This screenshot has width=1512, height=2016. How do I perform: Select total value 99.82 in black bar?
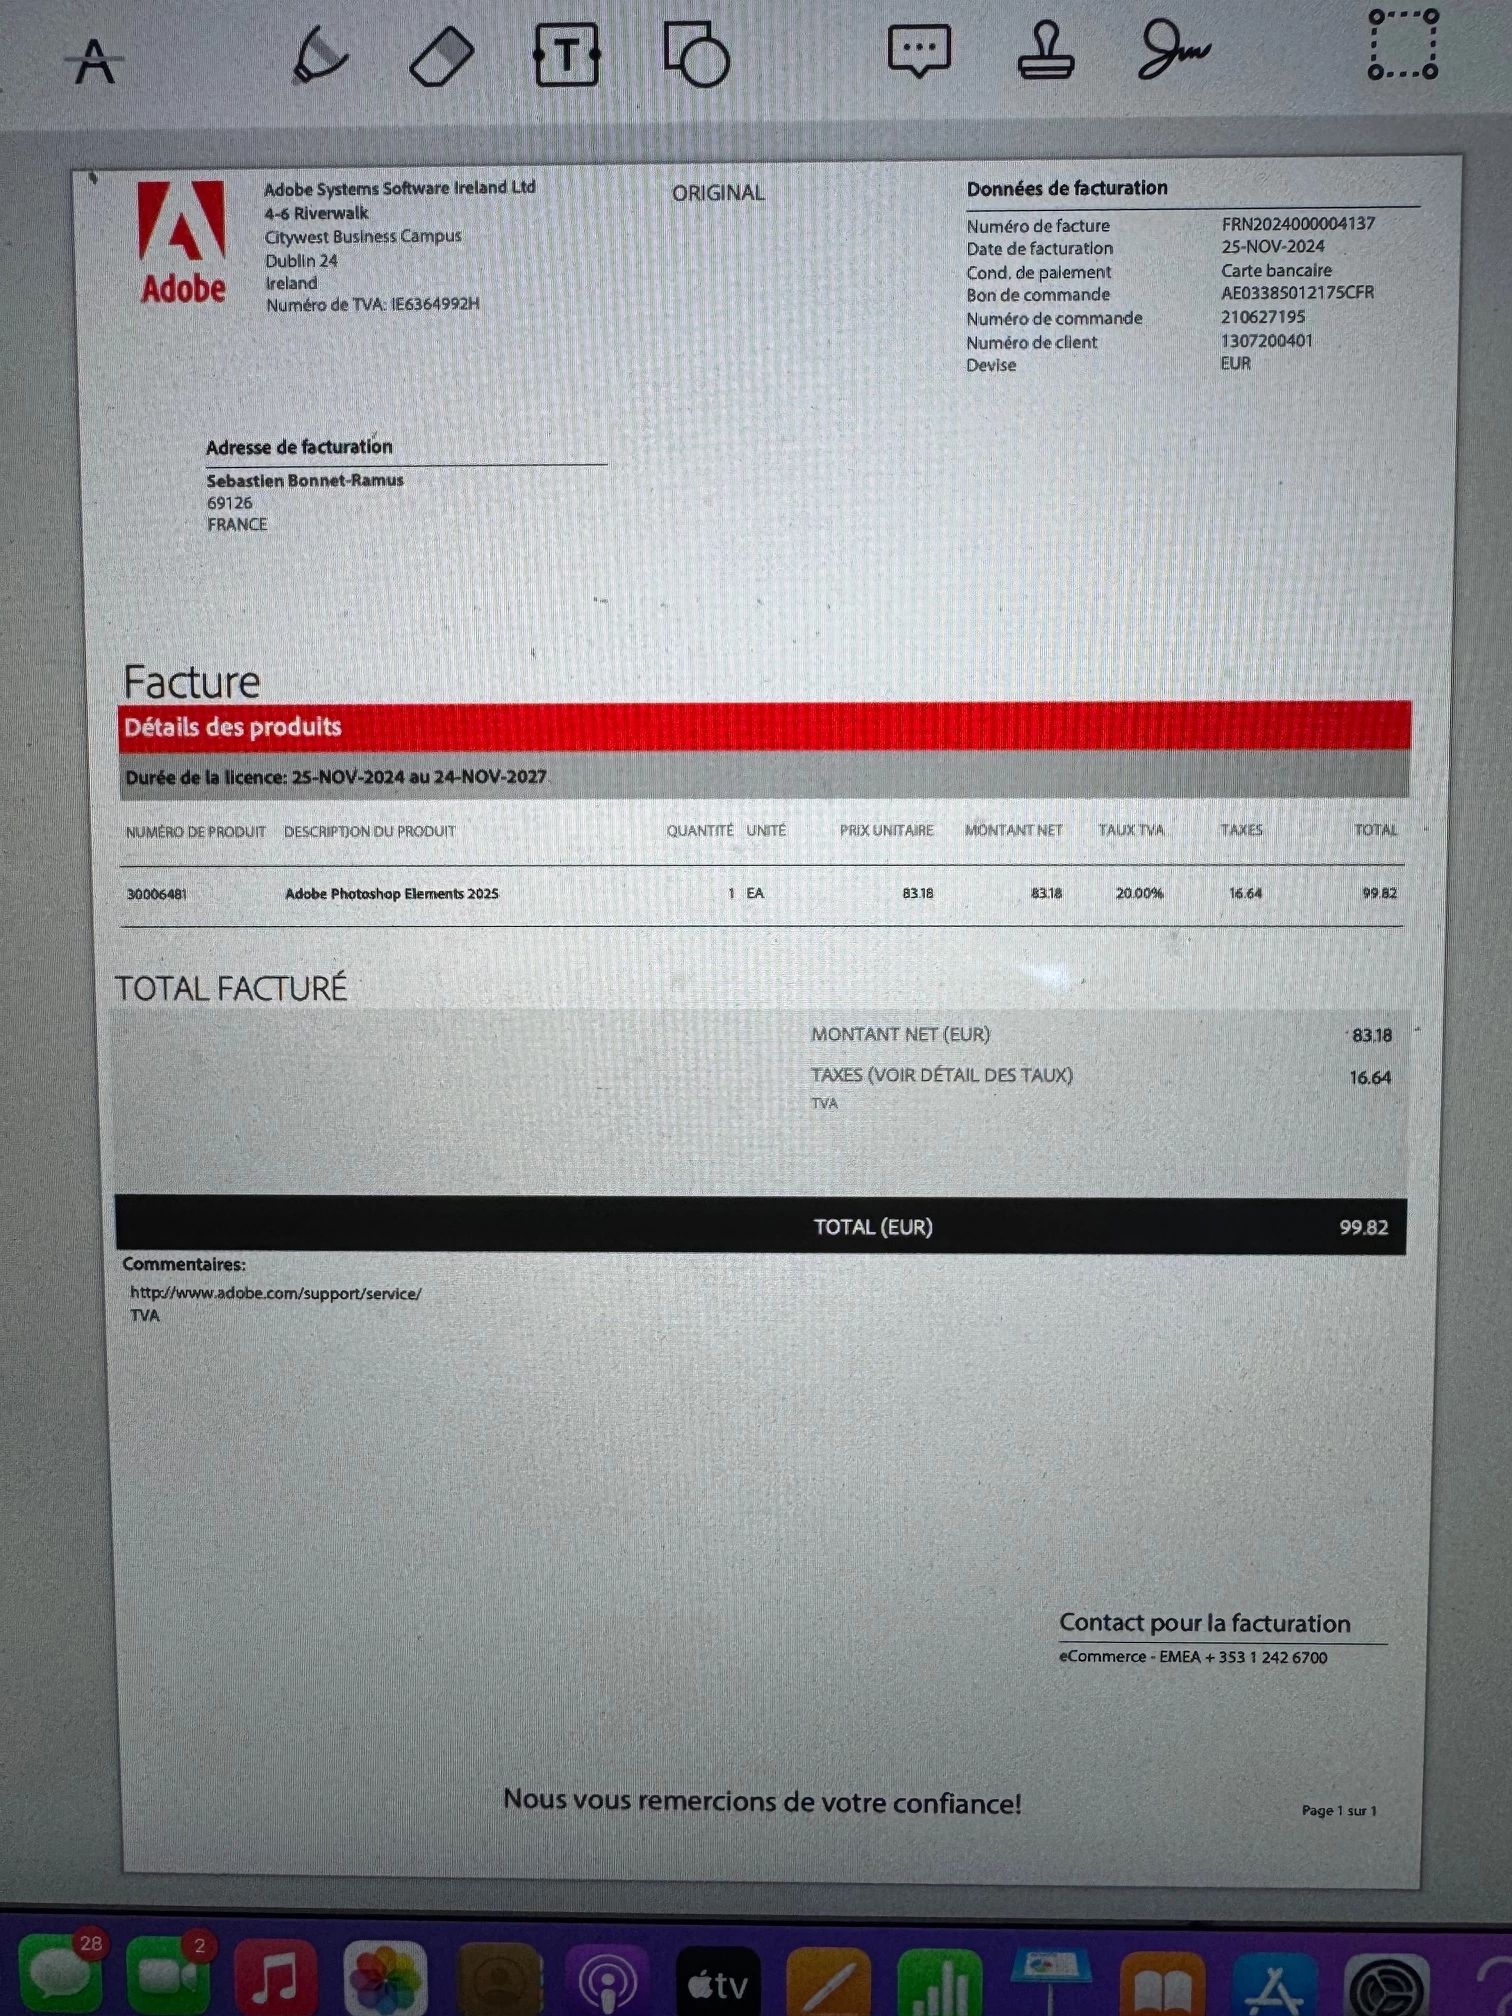point(1364,1227)
